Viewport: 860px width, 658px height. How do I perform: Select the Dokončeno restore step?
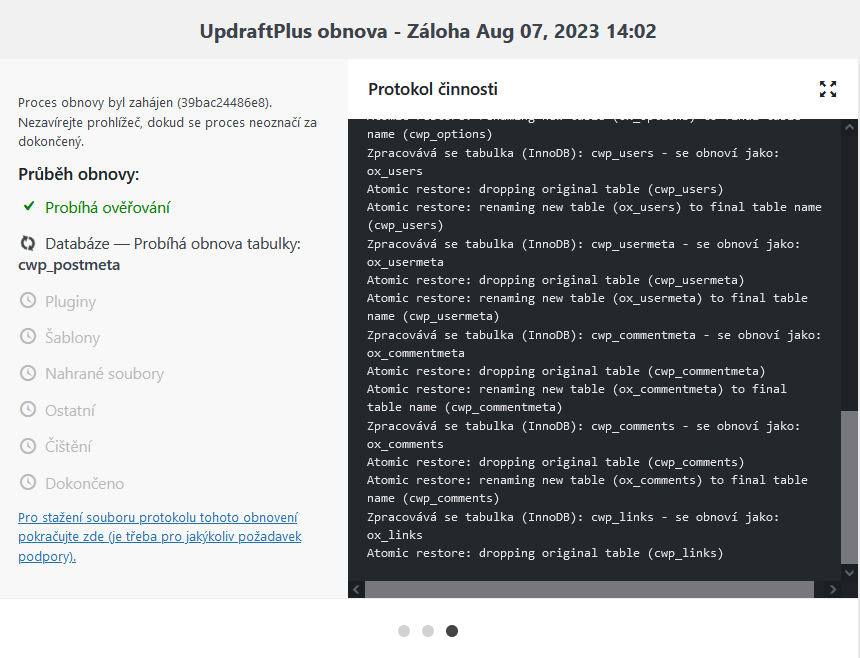click(84, 484)
